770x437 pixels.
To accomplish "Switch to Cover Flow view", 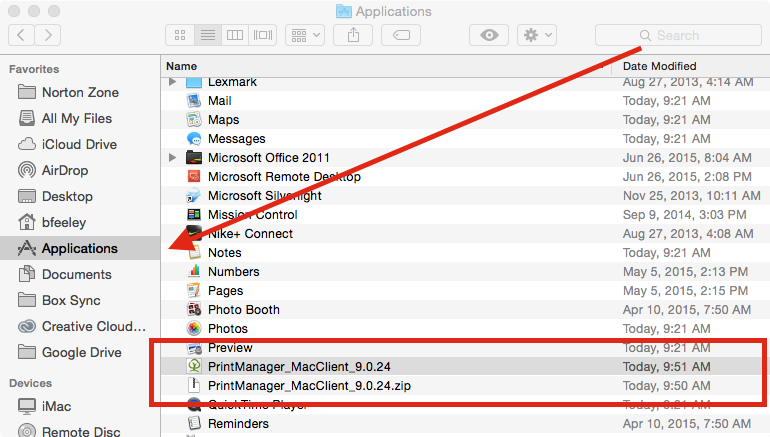I will (x=263, y=35).
